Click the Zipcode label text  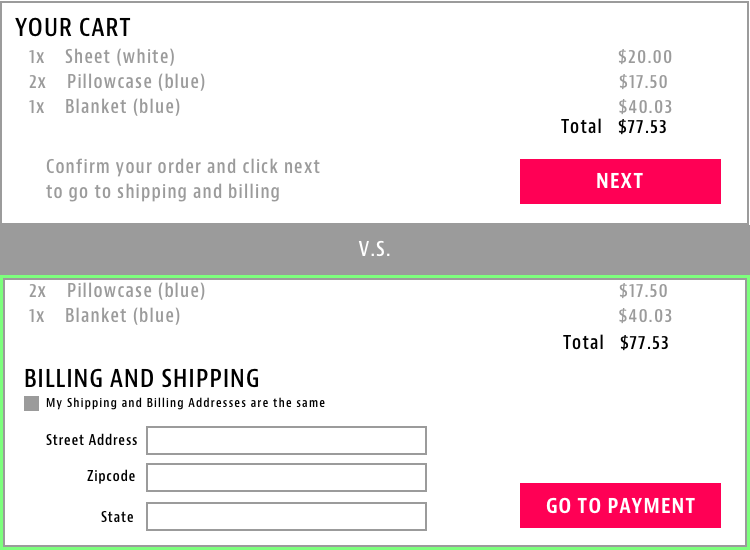(111, 477)
